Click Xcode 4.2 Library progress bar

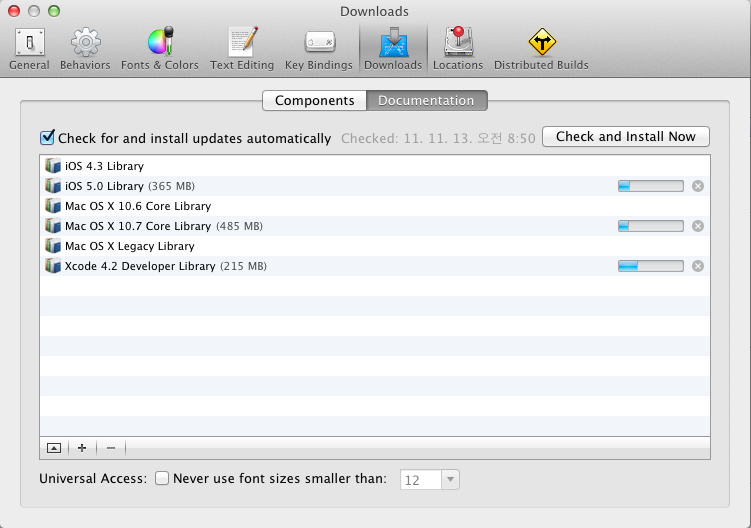[x=651, y=266]
